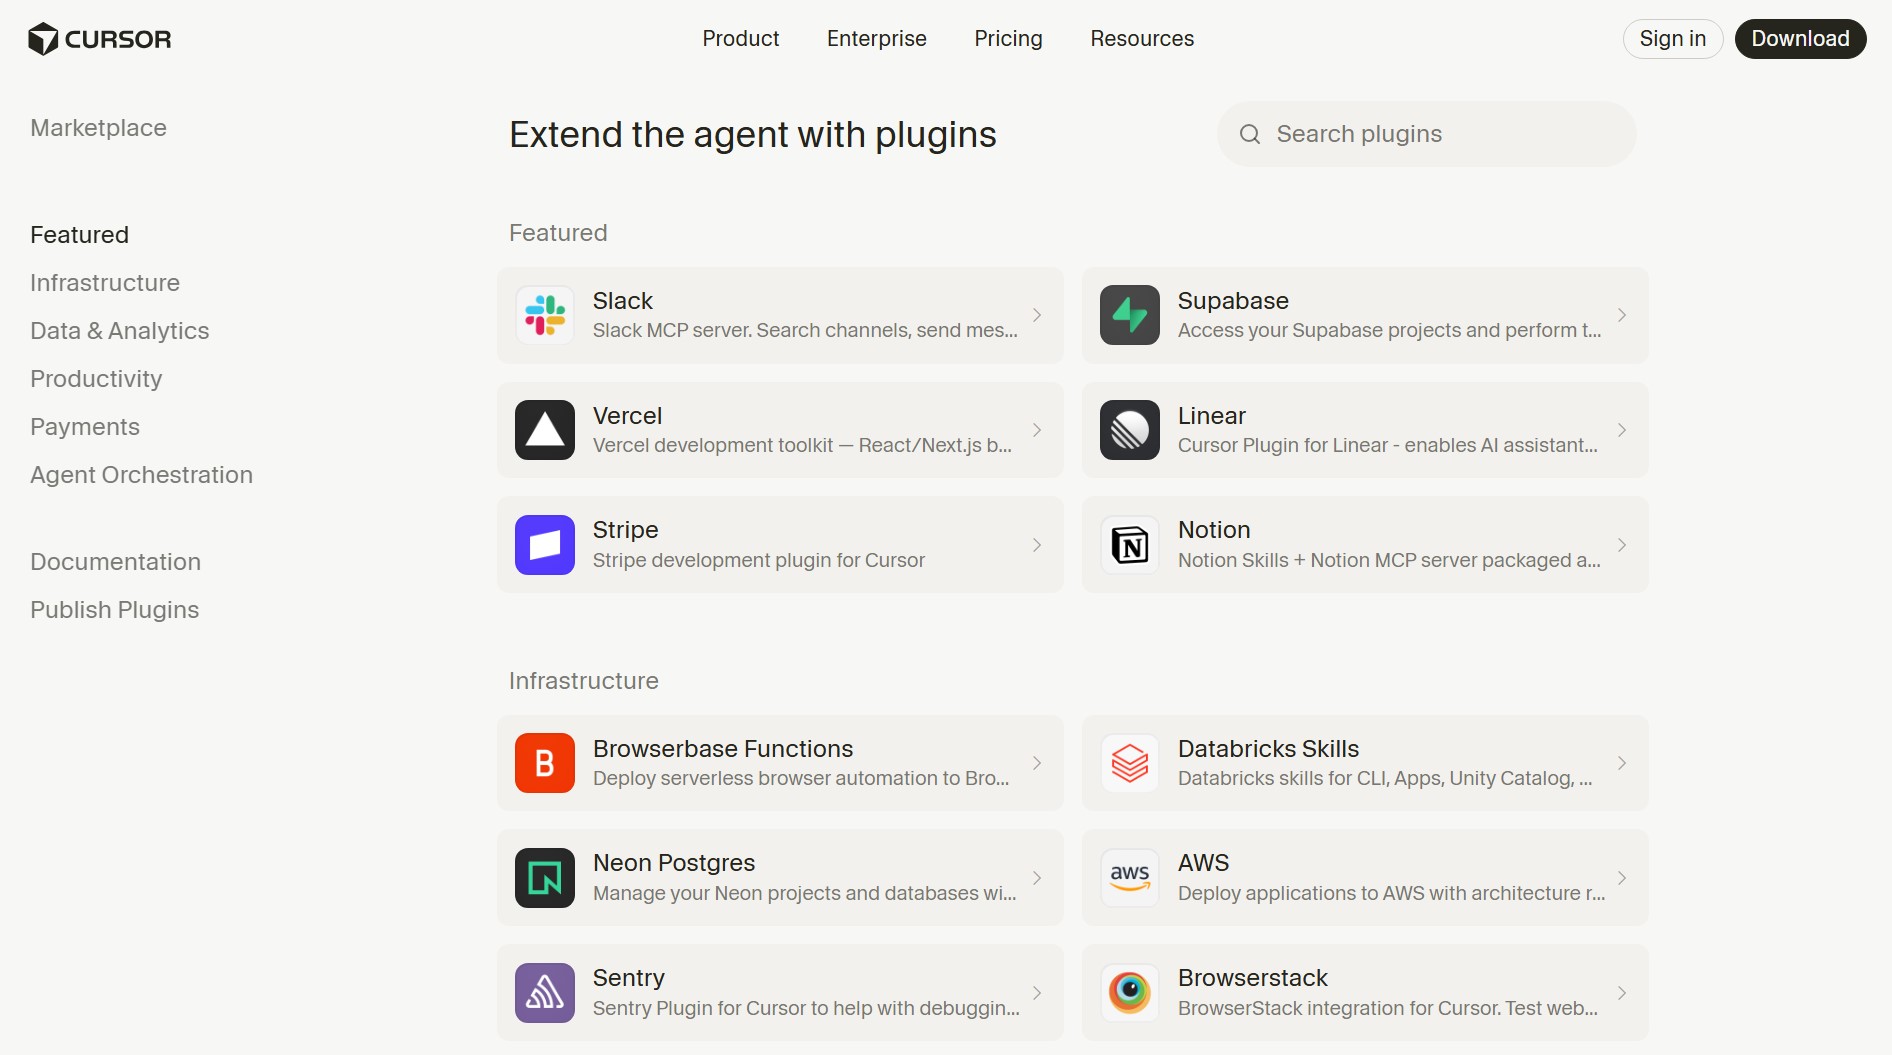Click the Databricks Skills icon

point(1129,763)
